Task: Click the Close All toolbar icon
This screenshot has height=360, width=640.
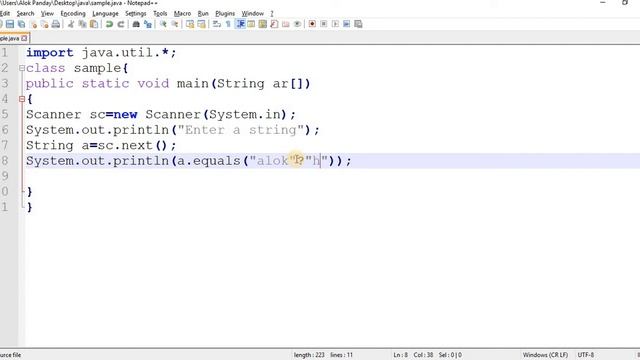Action: (44, 24)
